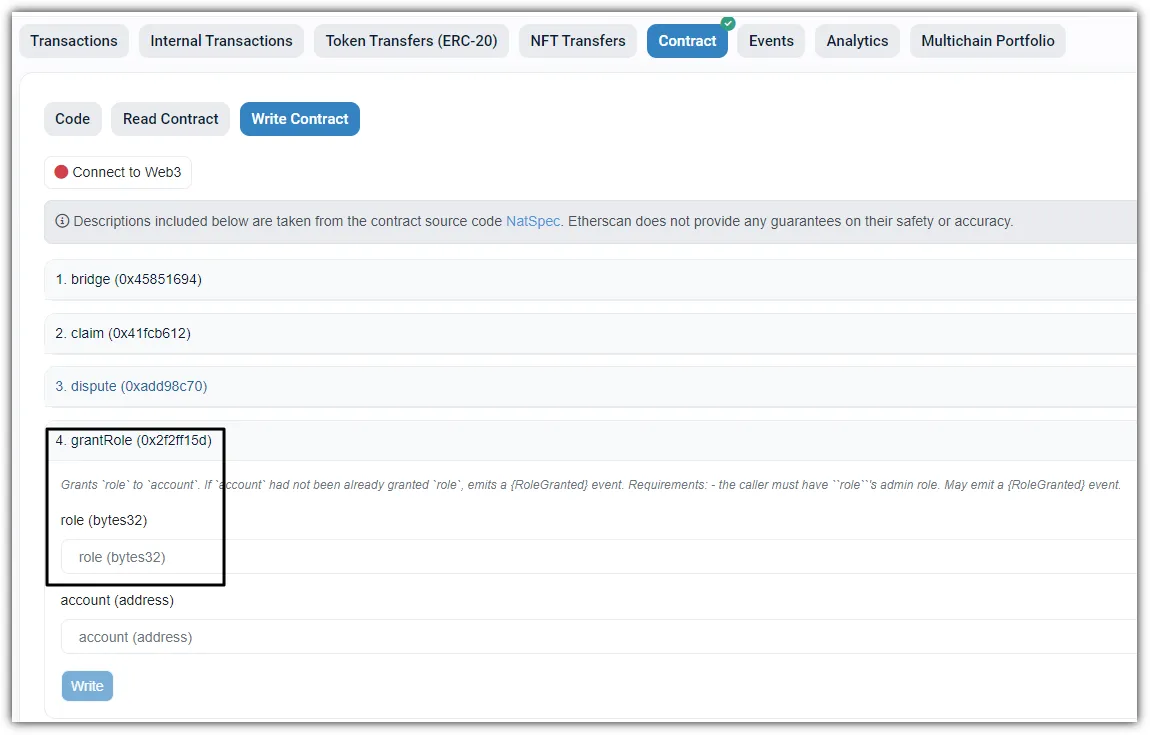Select the Write Contract button
1150x735 pixels.
300,119
